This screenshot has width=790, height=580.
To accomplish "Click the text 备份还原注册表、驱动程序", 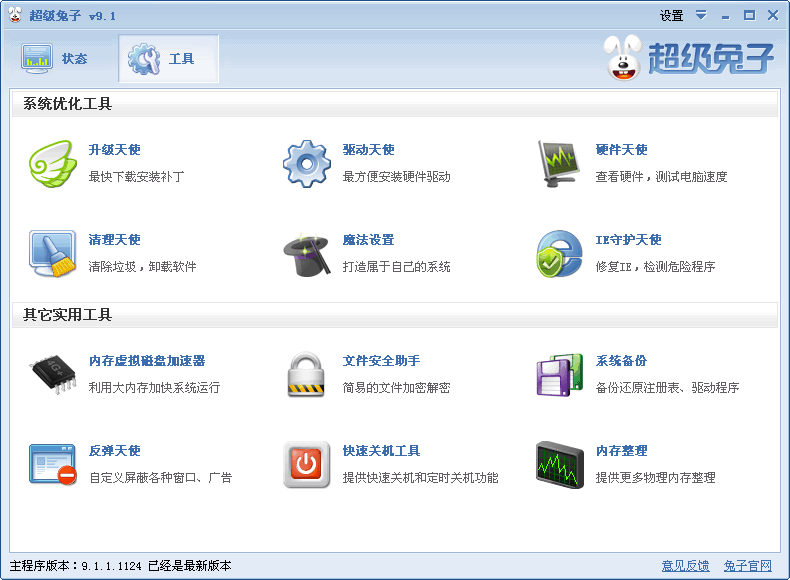I will pyautogui.click(x=668, y=388).
